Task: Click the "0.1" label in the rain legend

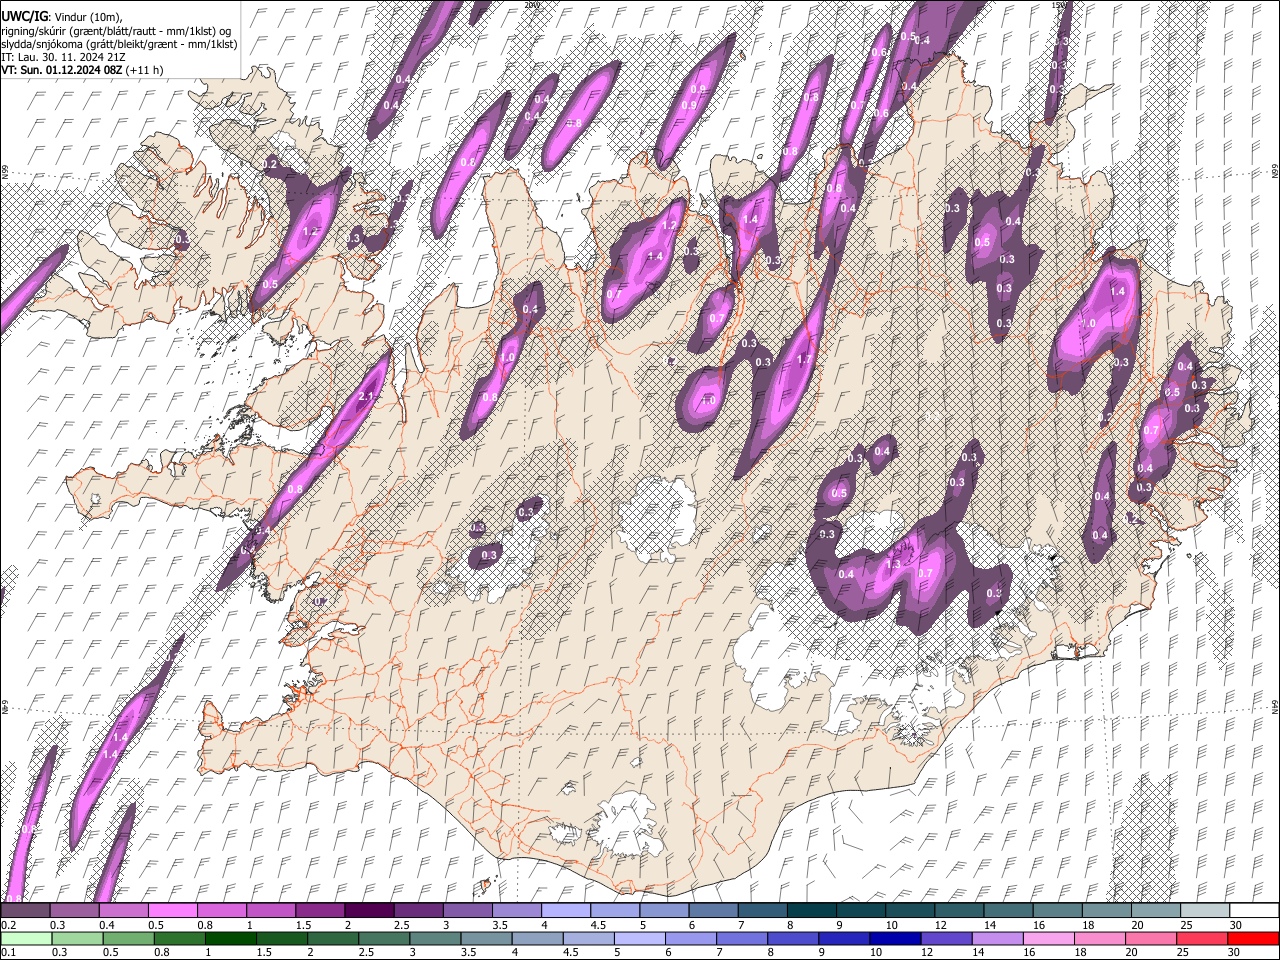Action: click(x=8, y=952)
